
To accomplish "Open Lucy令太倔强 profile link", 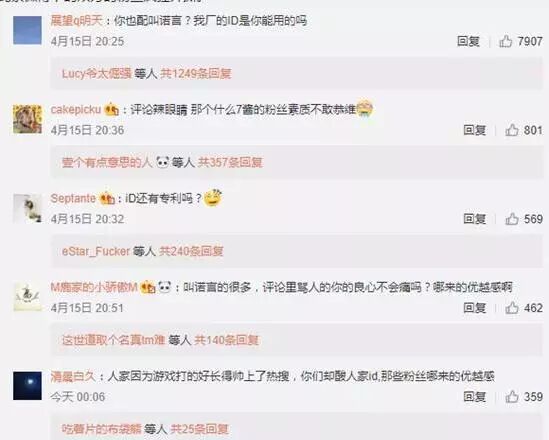I will pyautogui.click(x=97, y=74).
